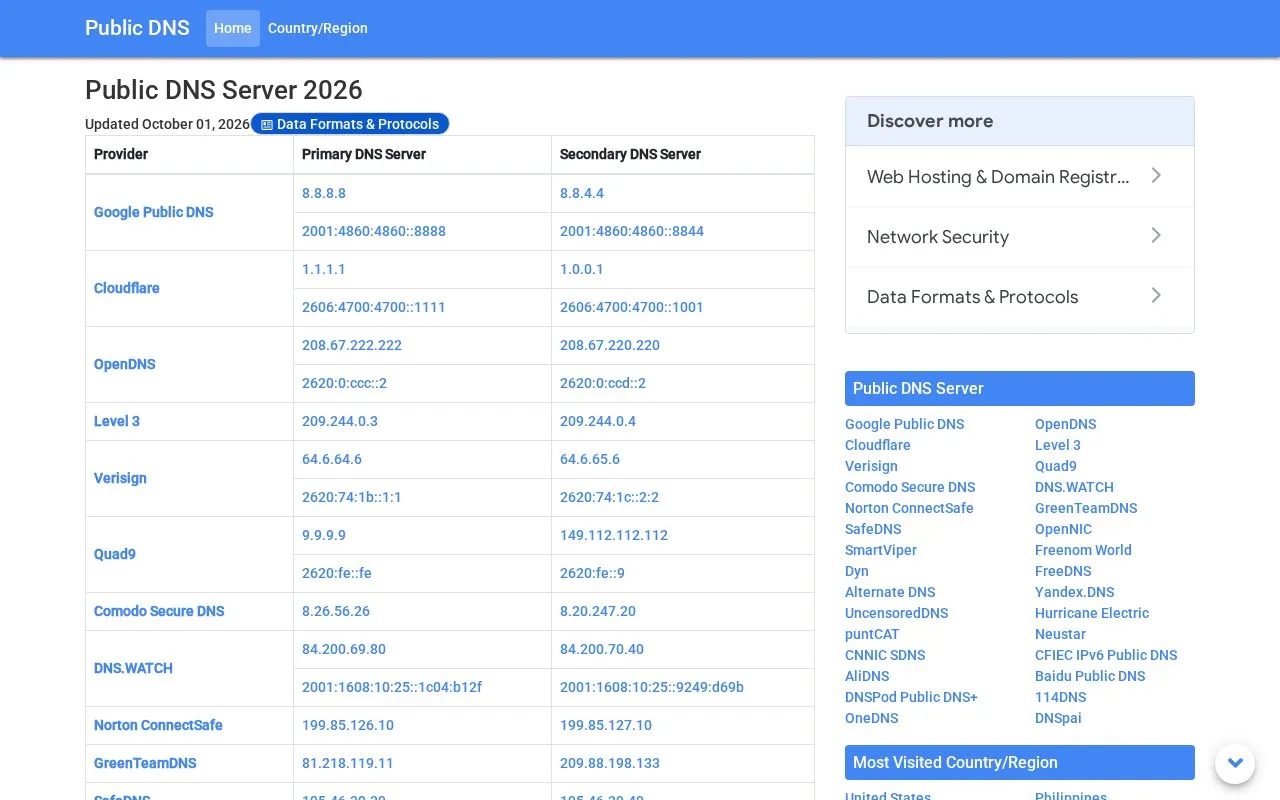The image size is (1280, 800).
Task: Open Verisign provider in table
Action: [120, 478]
